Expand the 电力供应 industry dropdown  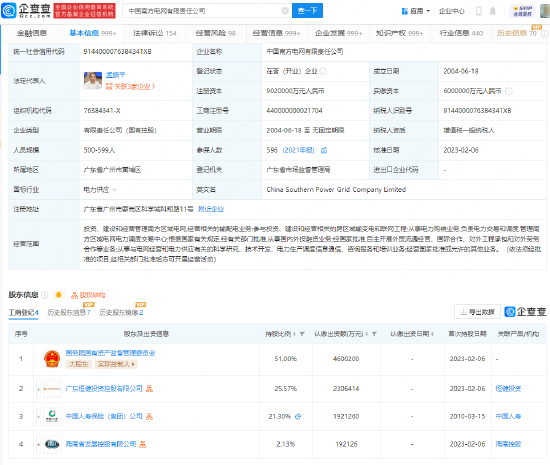114,190
